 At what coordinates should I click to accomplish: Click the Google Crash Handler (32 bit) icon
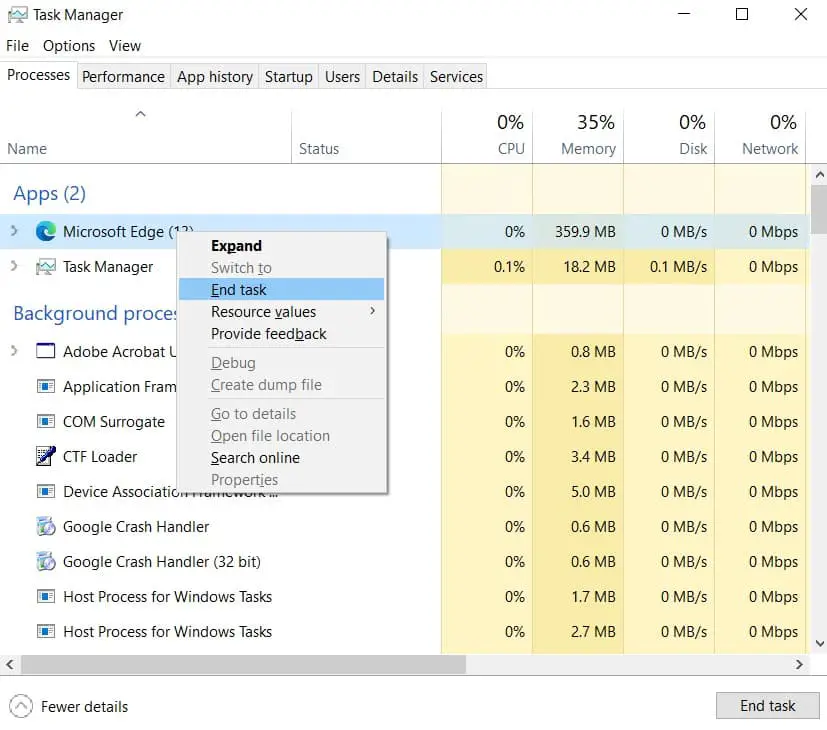45,562
